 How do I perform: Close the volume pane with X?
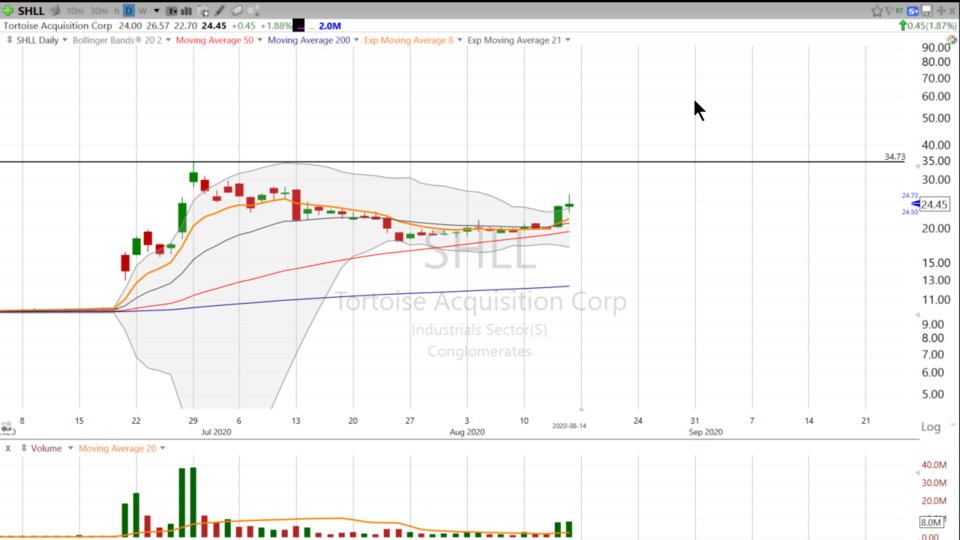click(8, 448)
